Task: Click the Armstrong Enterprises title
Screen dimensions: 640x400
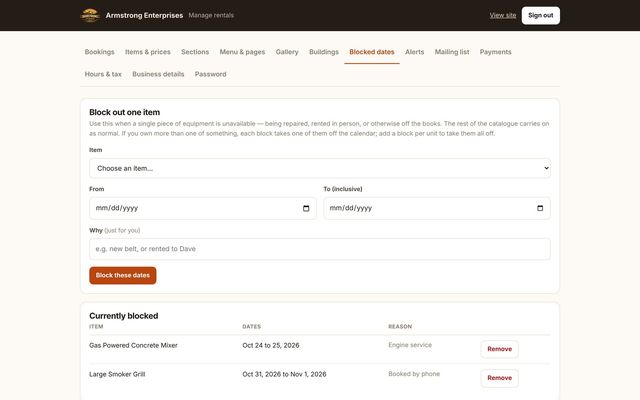Action: click(x=144, y=16)
